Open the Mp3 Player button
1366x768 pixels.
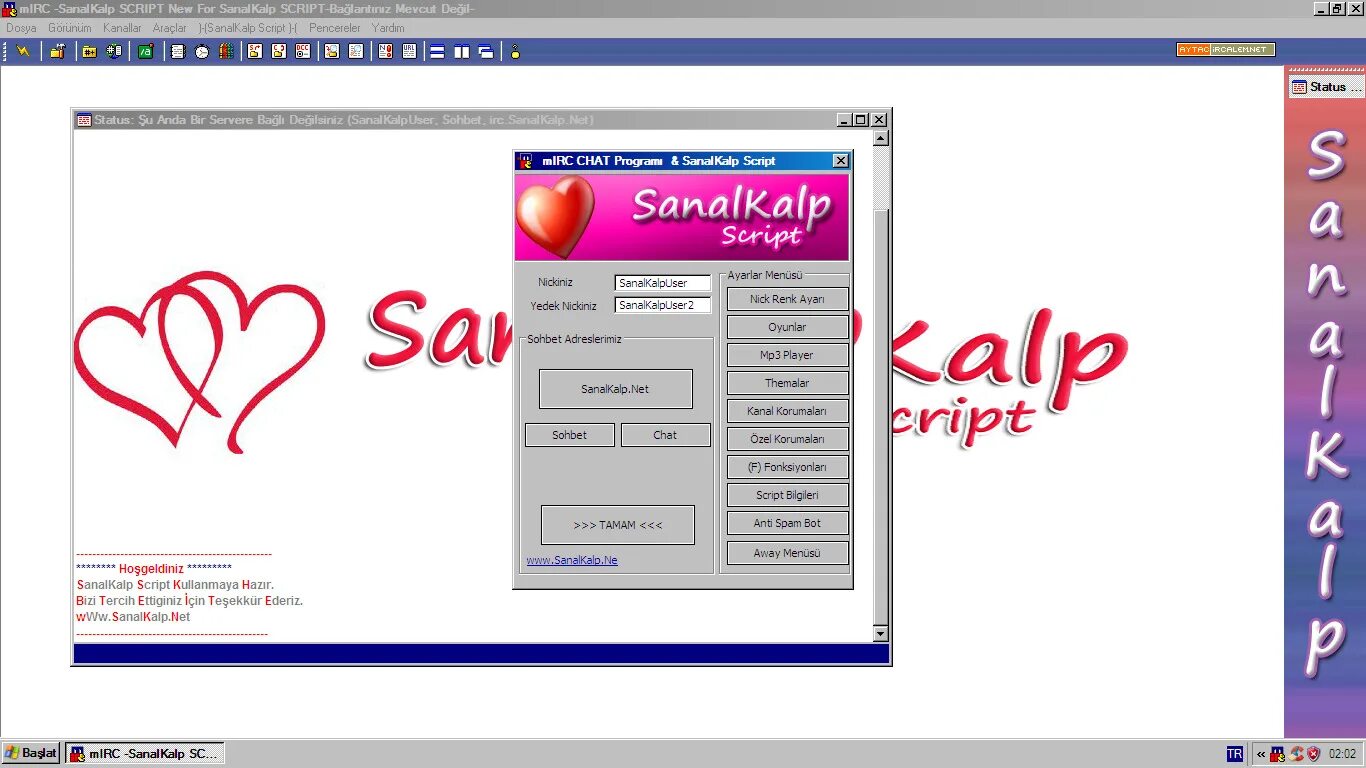pos(788,355)
